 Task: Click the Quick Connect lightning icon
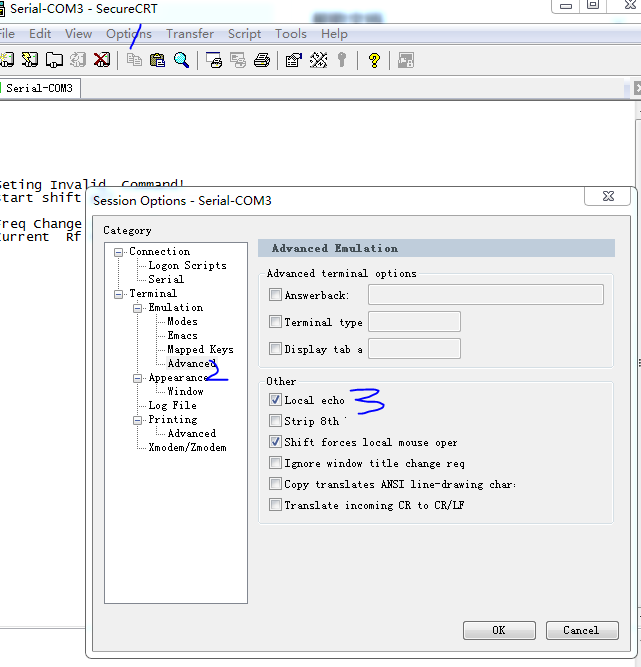click(30, 60)
